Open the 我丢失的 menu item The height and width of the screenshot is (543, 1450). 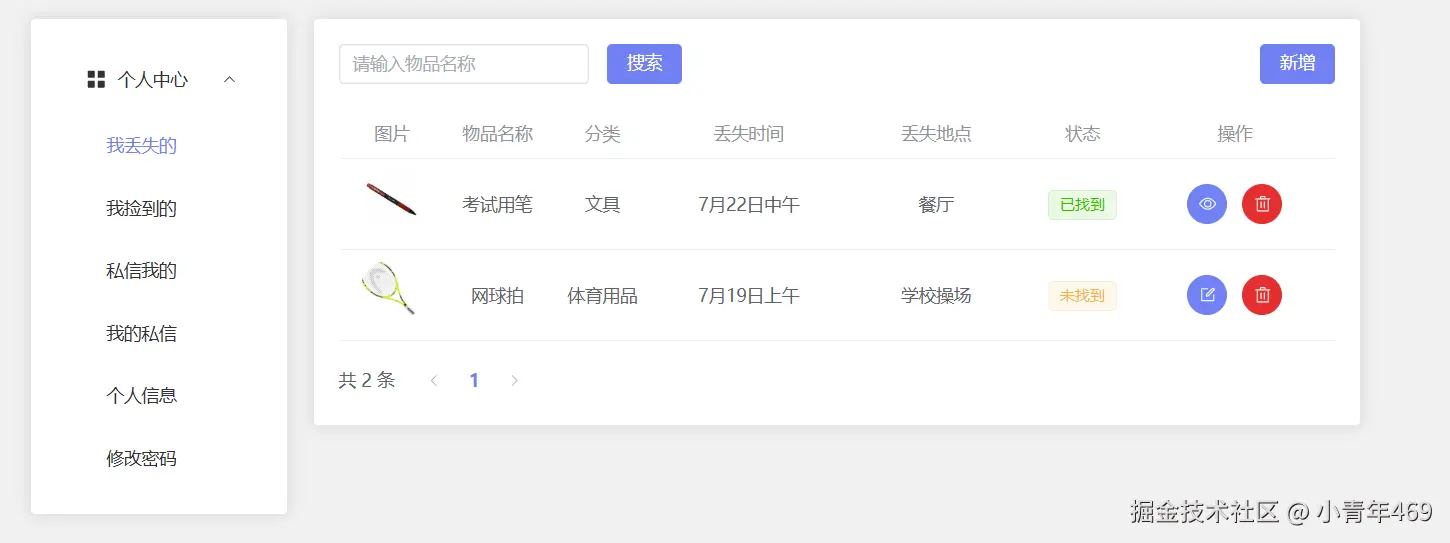tap(142, 146)
